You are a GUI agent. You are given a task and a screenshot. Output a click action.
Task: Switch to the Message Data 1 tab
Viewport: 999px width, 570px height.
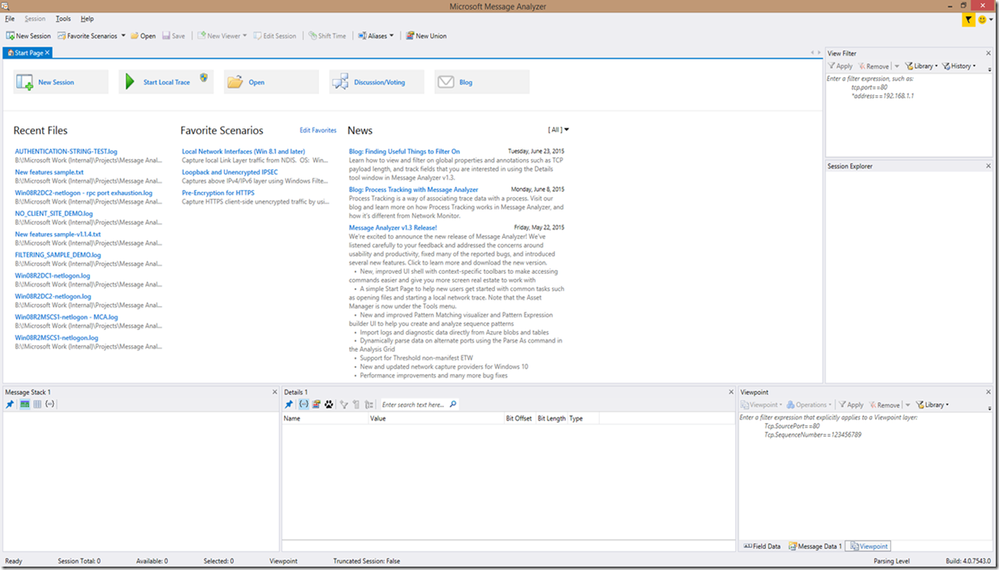816,546
